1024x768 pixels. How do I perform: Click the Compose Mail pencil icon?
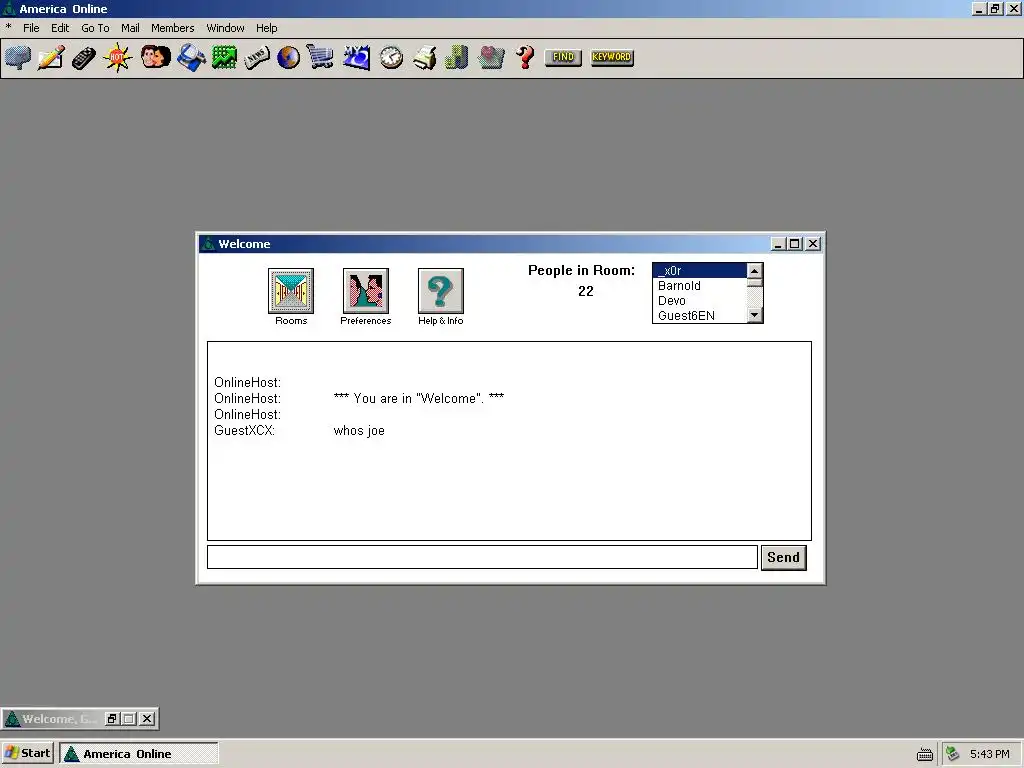(x=51, y=57)
